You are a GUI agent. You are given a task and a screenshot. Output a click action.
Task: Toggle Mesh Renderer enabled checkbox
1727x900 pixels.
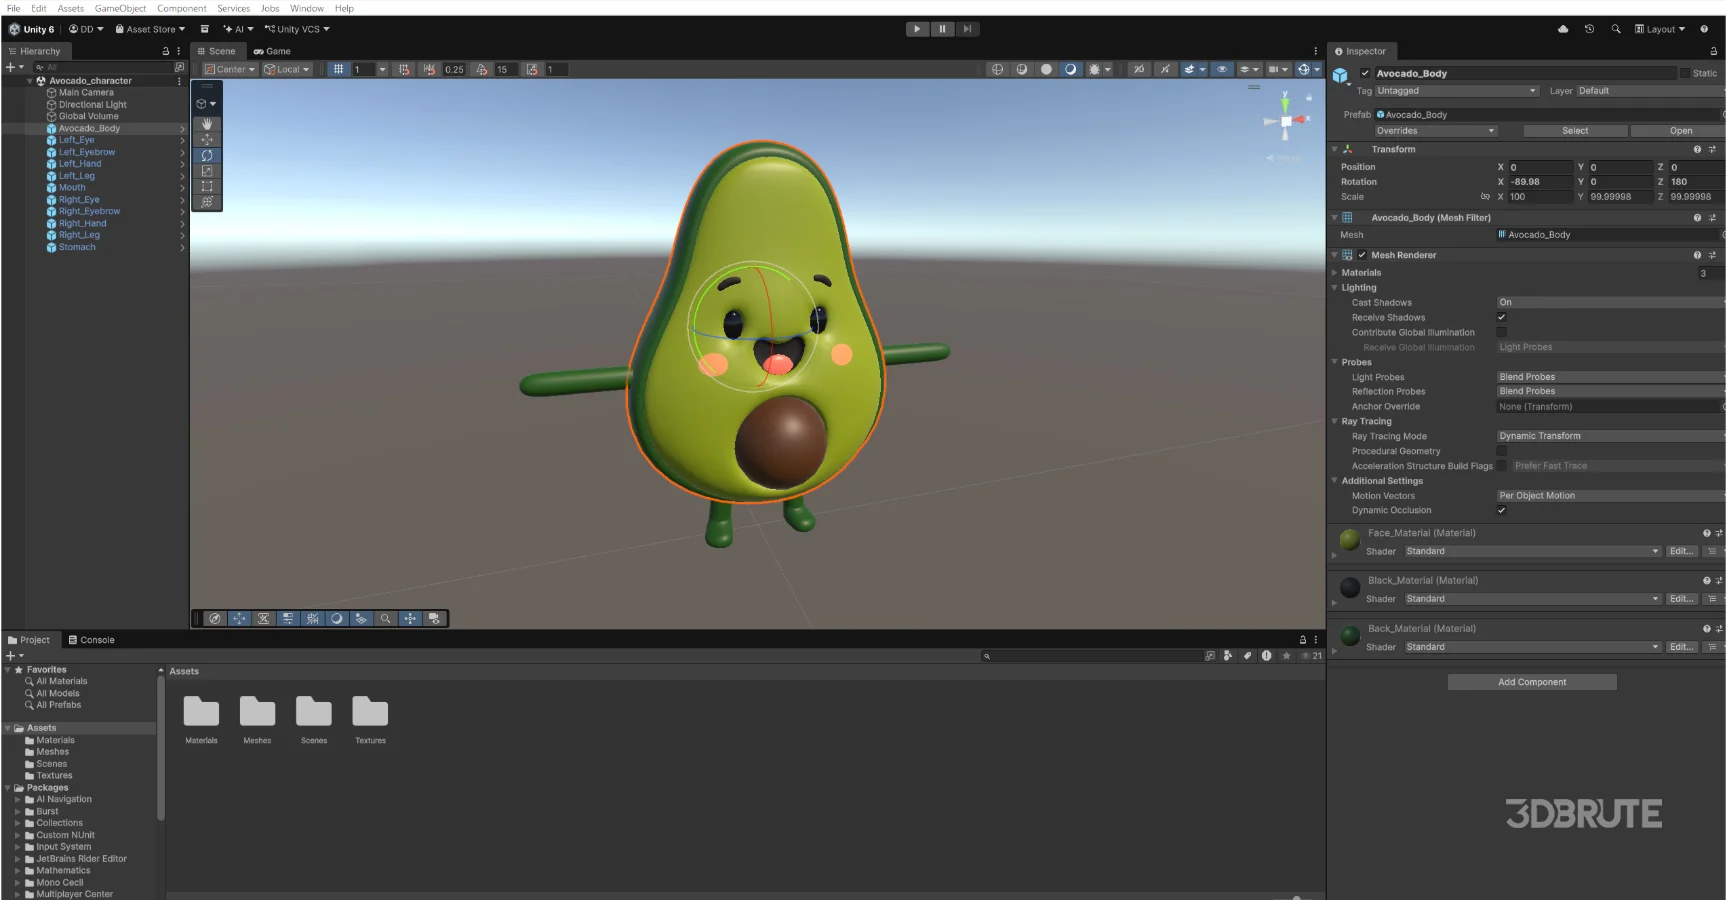(x=1362, y=255)
